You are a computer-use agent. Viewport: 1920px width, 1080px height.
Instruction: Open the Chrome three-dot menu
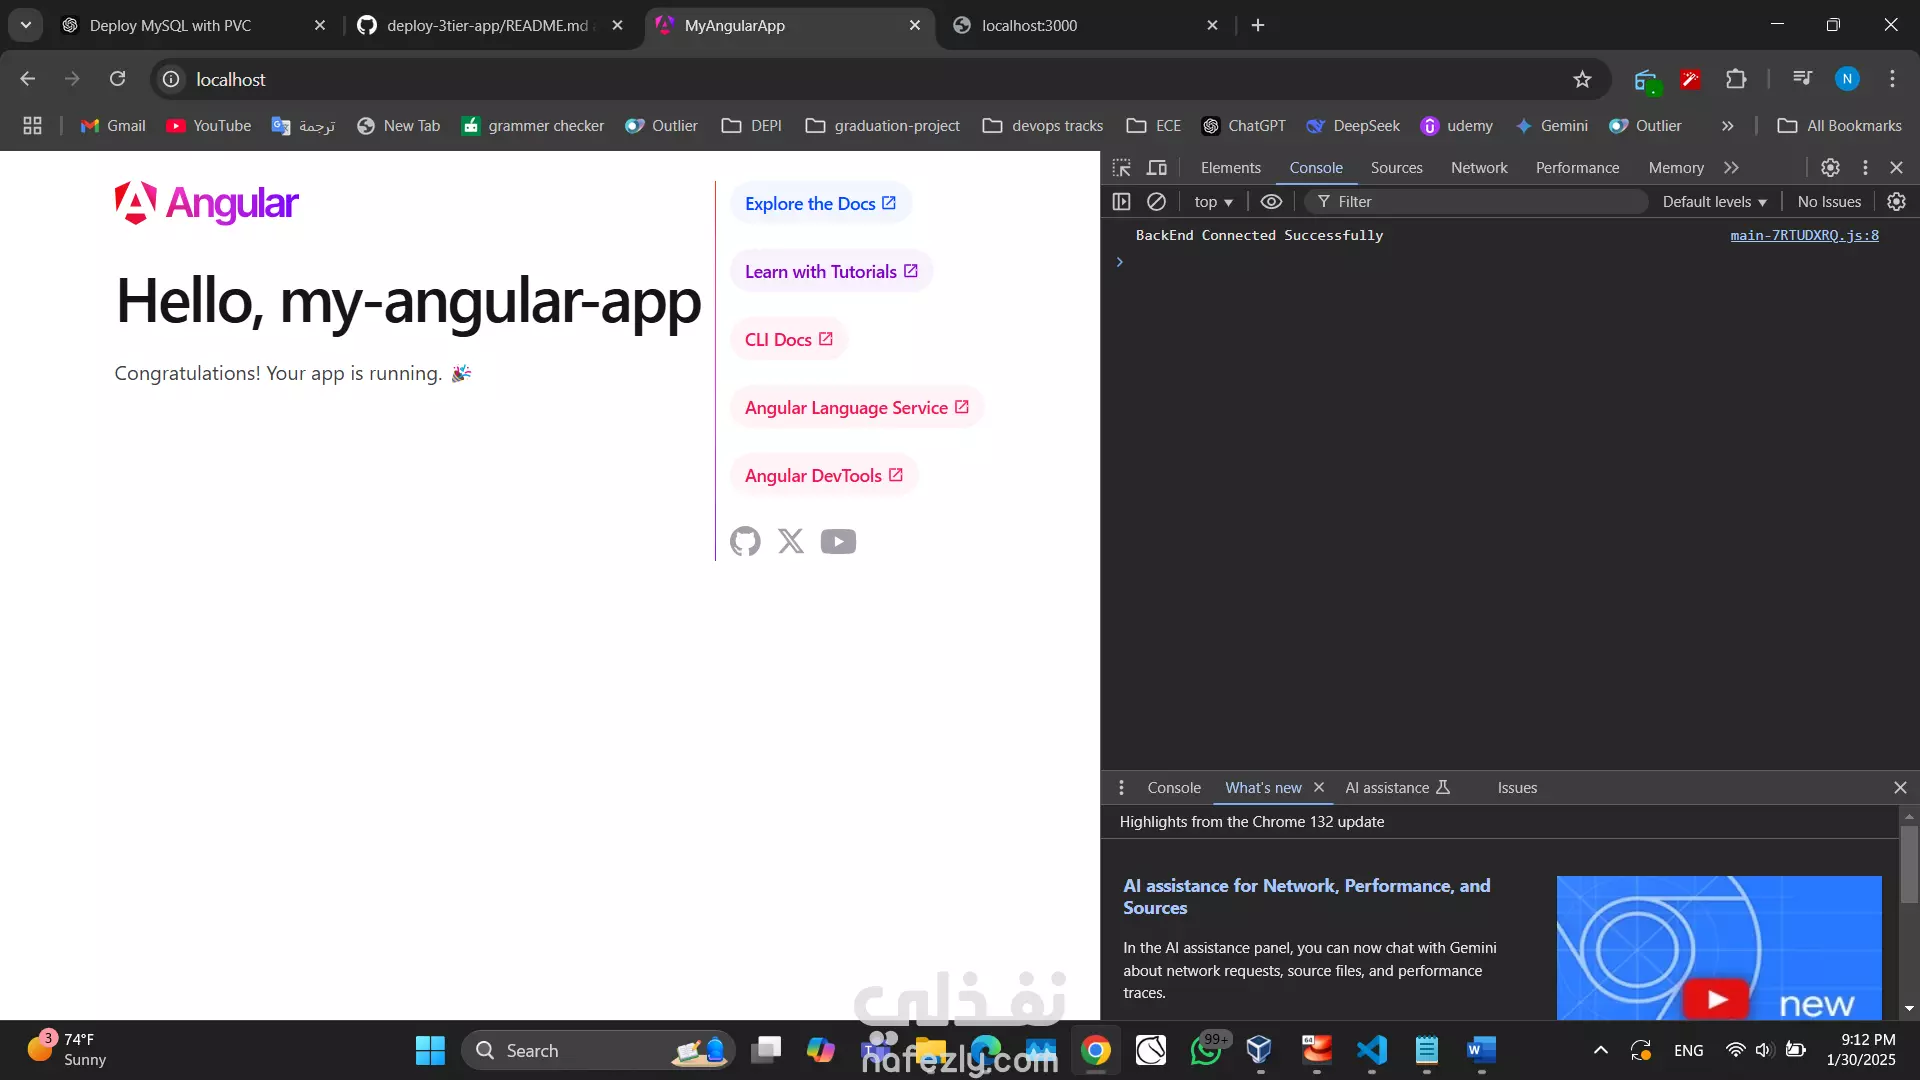coord(1892,79)
